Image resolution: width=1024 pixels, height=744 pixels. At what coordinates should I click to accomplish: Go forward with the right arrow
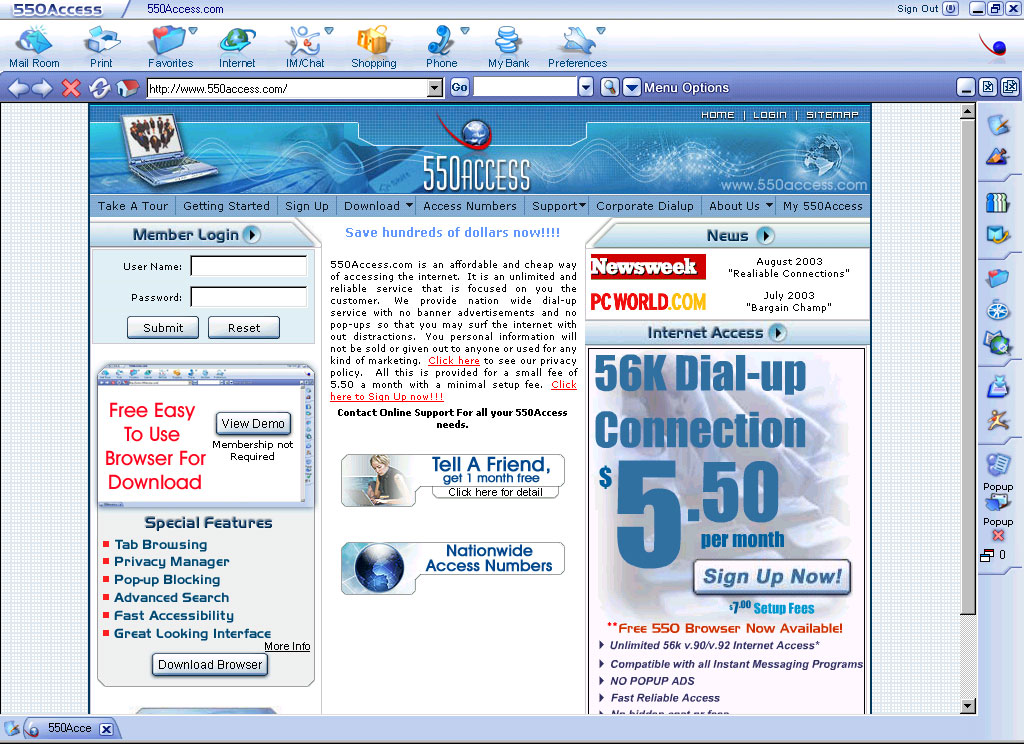click(x=42, y=88)
